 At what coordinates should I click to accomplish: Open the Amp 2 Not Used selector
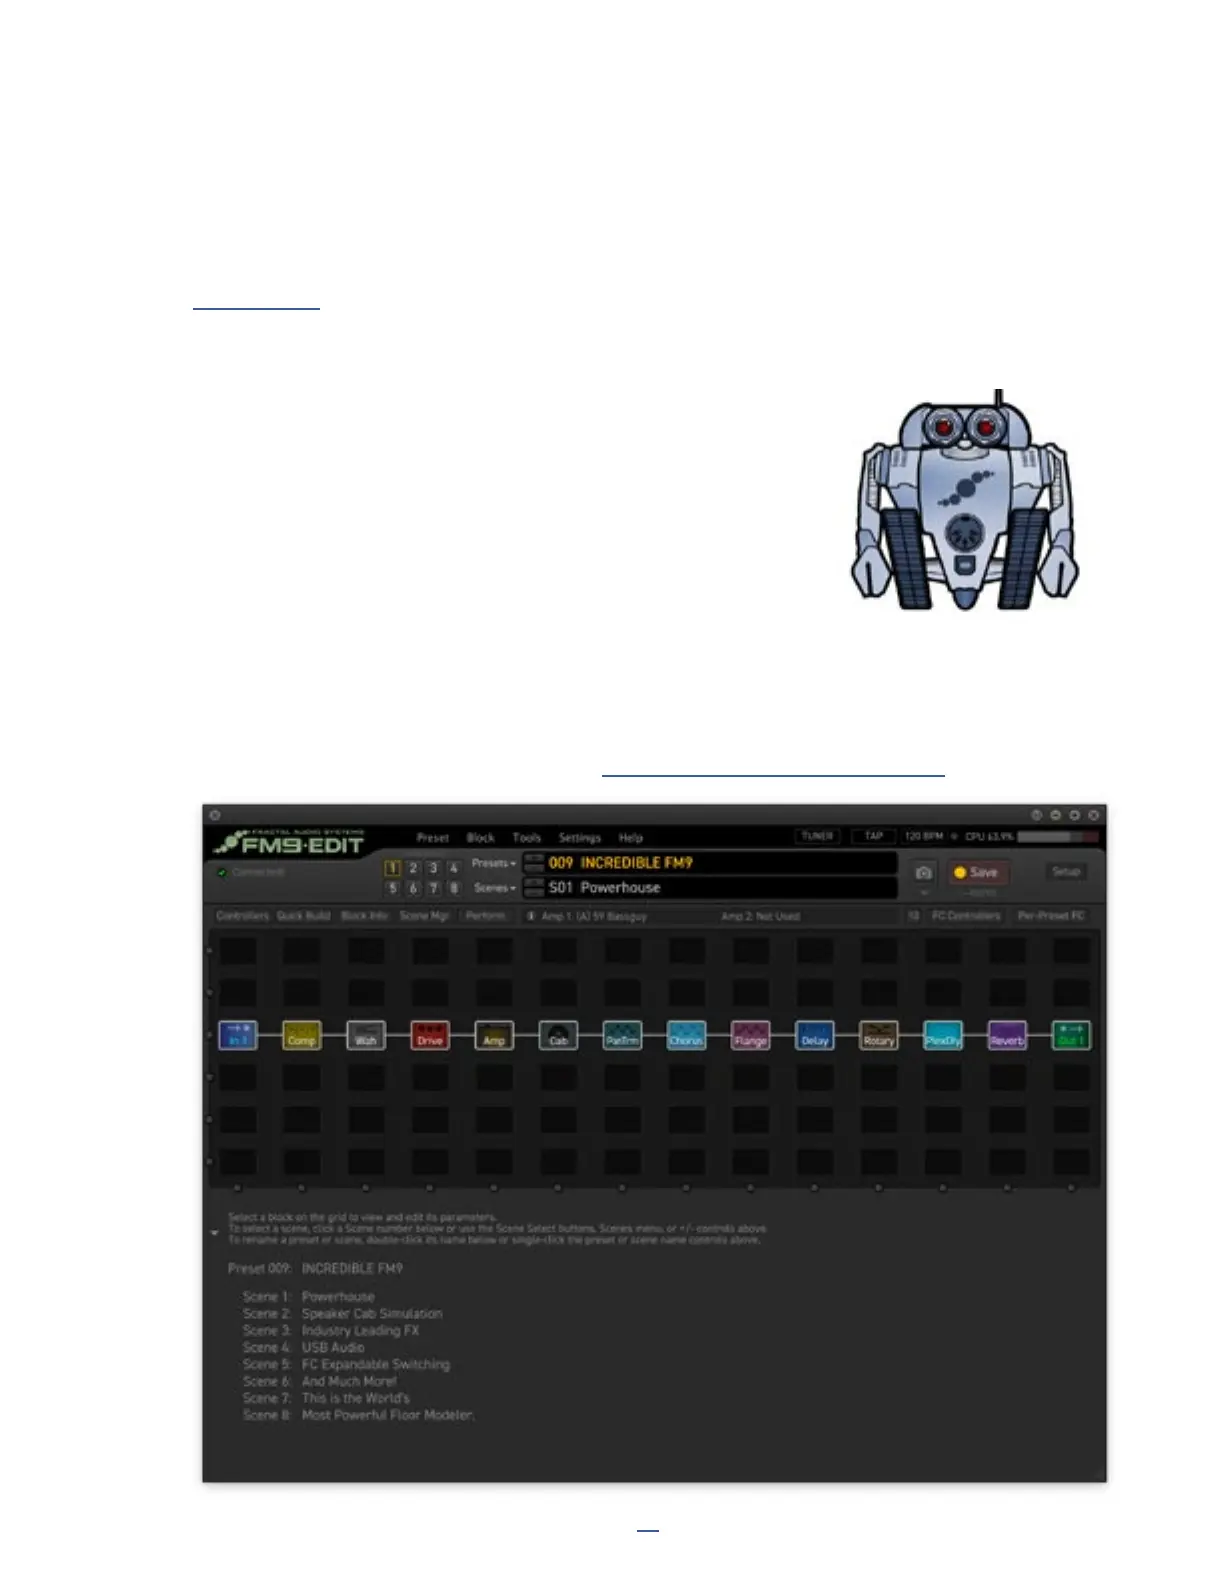pyautogui.click(x=760, y=916)
